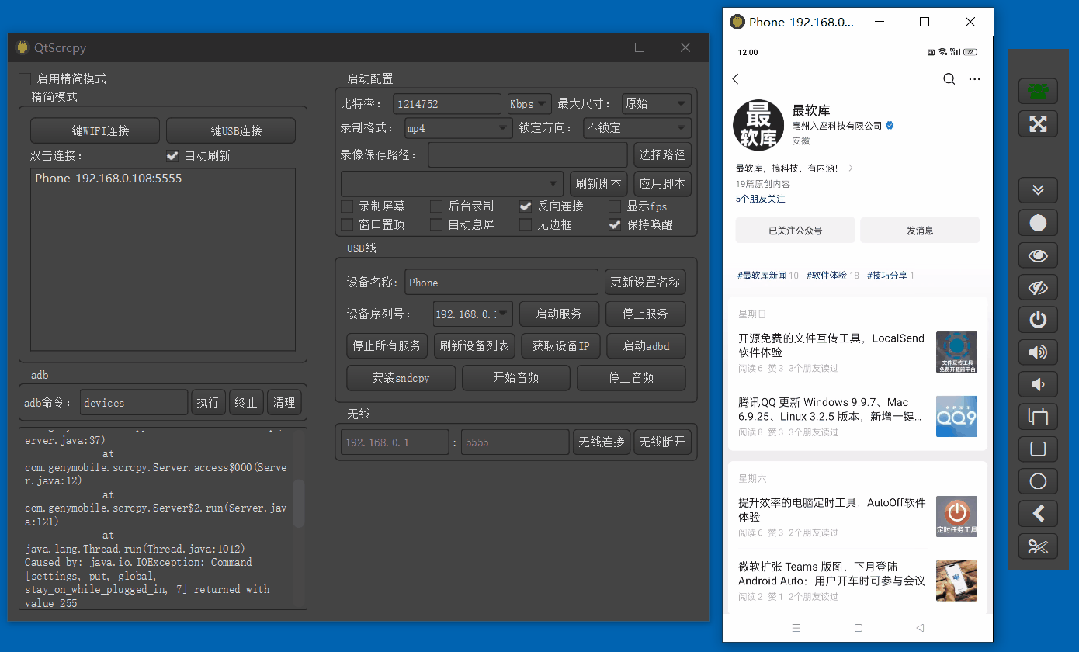Uncheck the 保持唤醒 checkbox
Screen dimensions: 1079x652
pos(615,225)
